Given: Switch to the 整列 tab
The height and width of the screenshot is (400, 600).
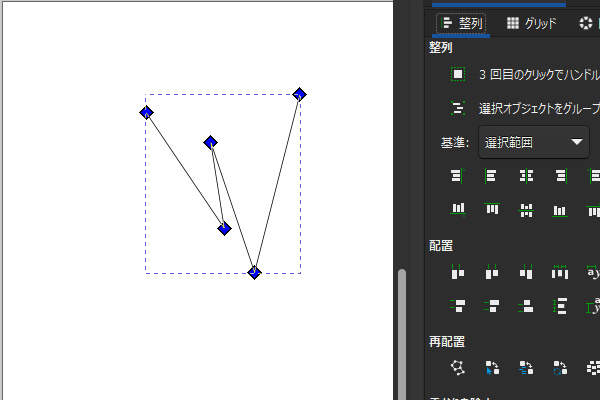Looking at the screenshot, I should (462, 23).
